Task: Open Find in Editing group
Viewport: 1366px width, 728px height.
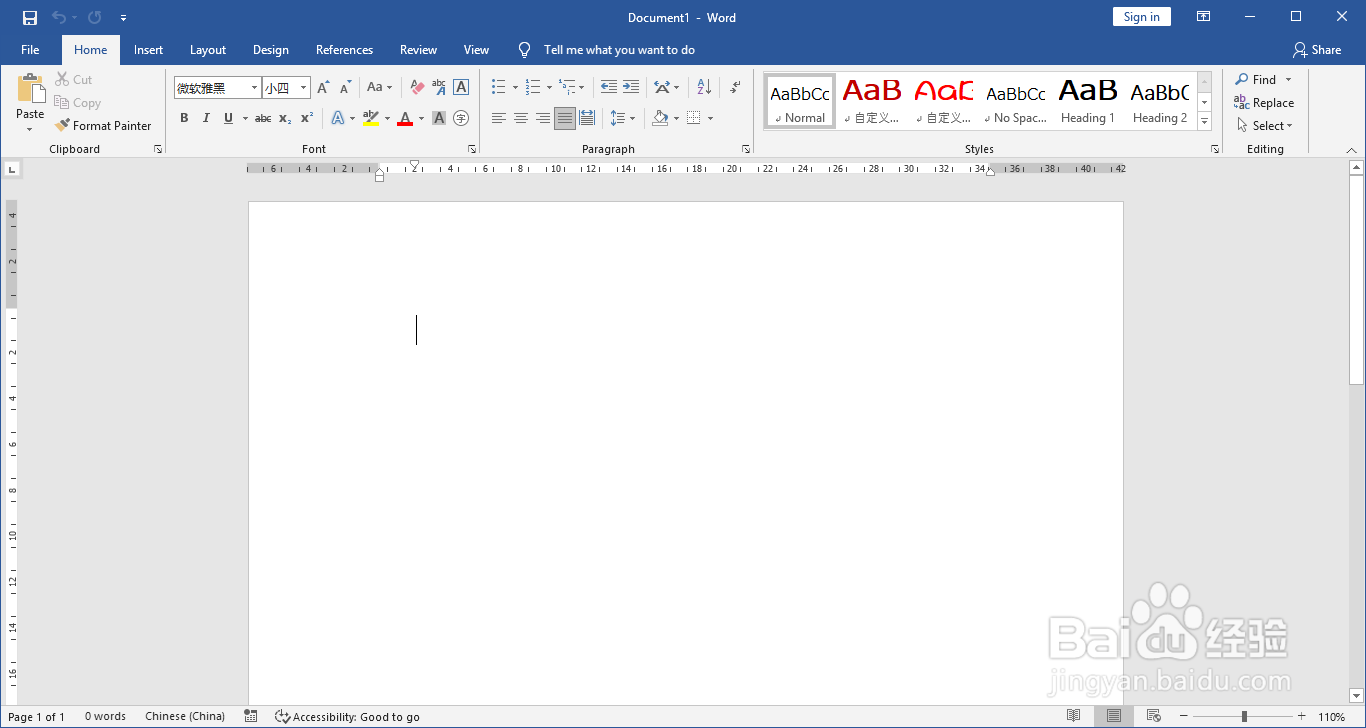Action: pos(1256,80)
